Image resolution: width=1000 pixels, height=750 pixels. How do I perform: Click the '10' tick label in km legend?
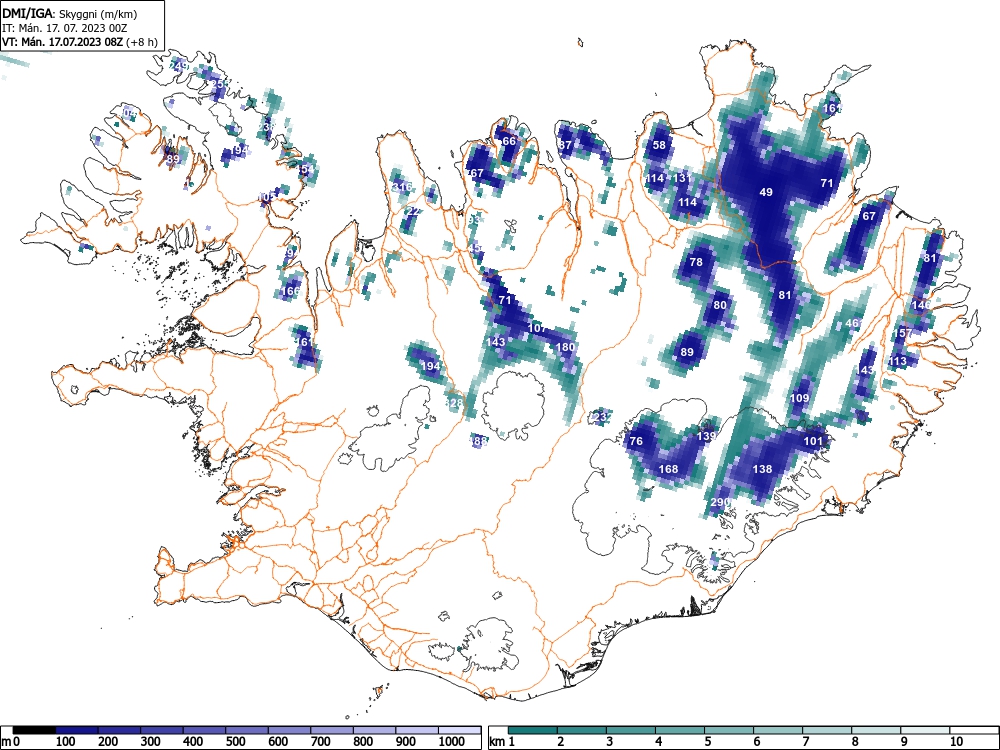955,742
